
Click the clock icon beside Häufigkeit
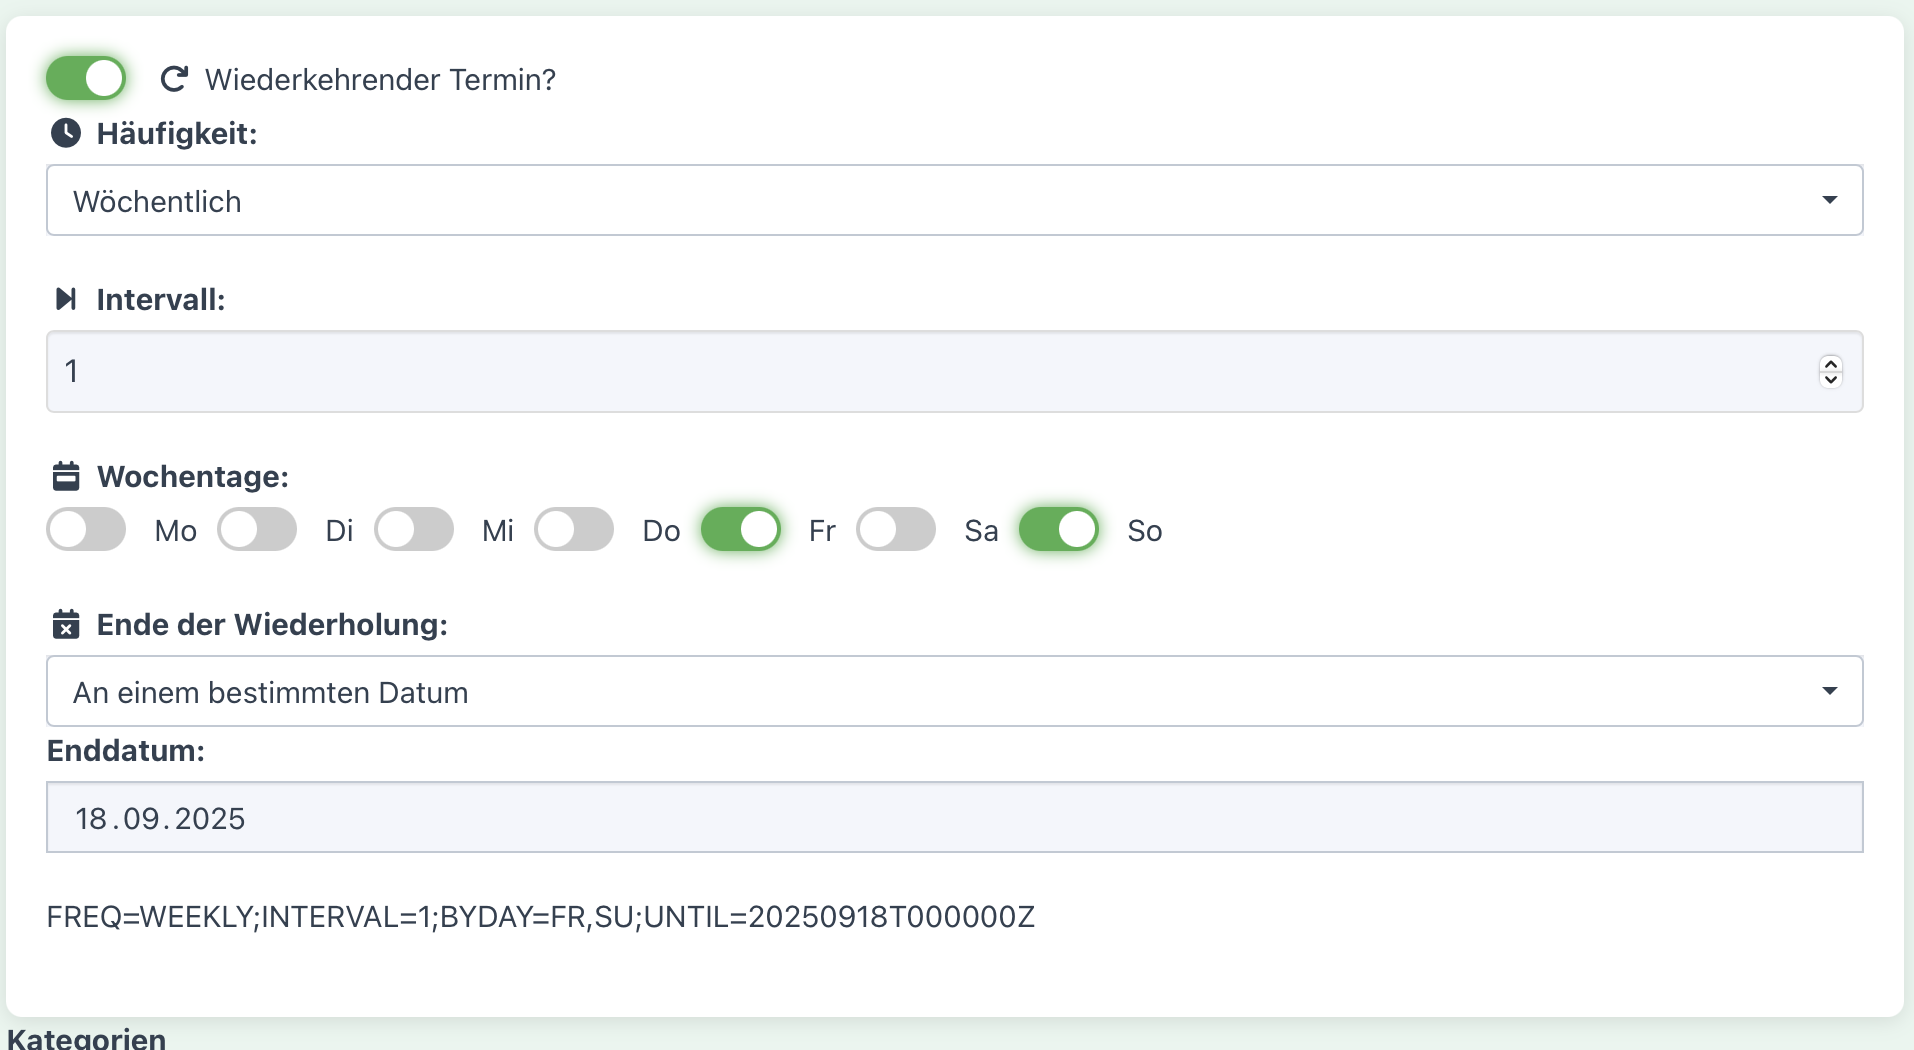tap(66, 133)
